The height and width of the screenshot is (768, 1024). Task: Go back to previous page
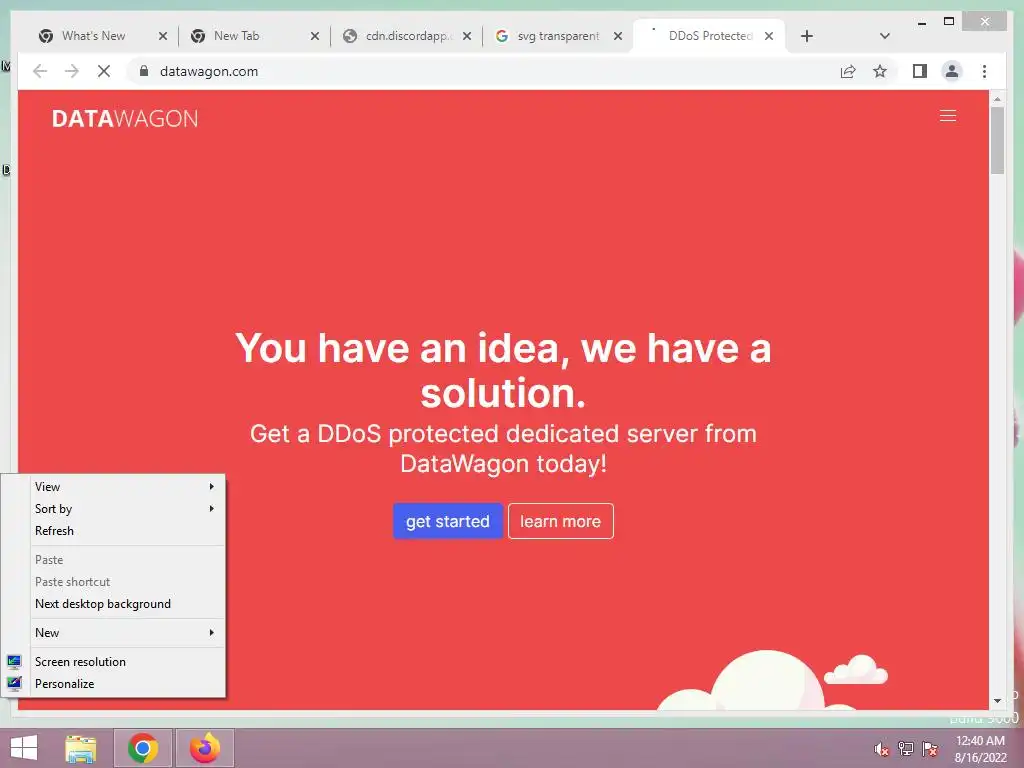(x=40, y=71)
